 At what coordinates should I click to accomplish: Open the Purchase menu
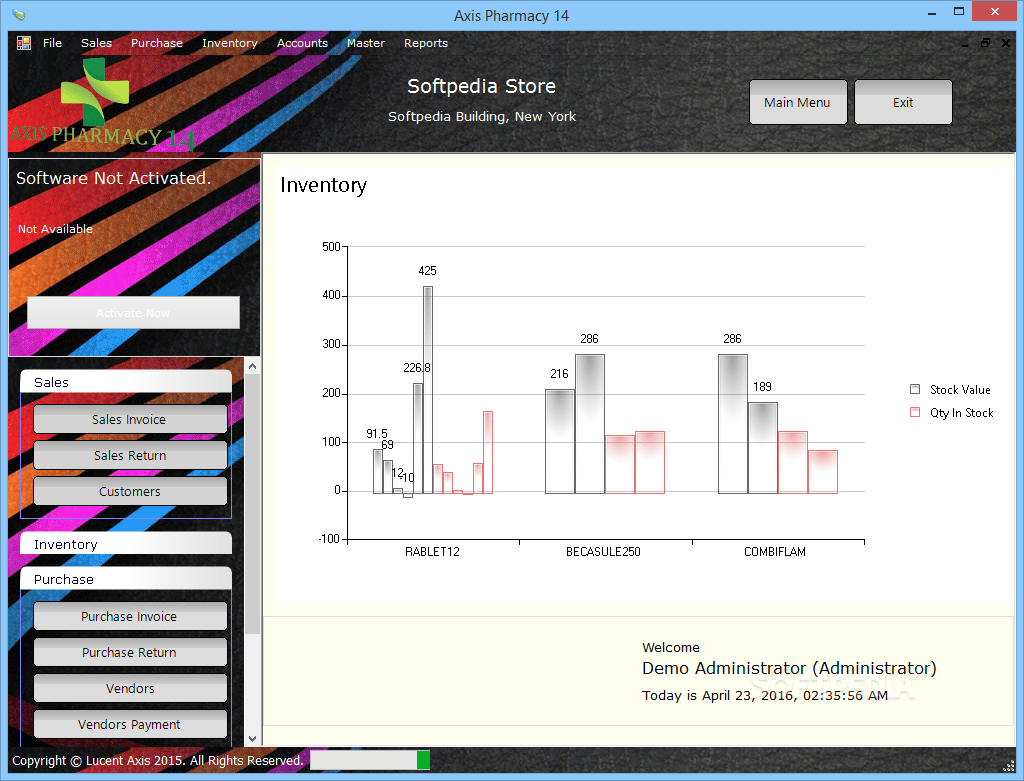click(x=157, y=43)
